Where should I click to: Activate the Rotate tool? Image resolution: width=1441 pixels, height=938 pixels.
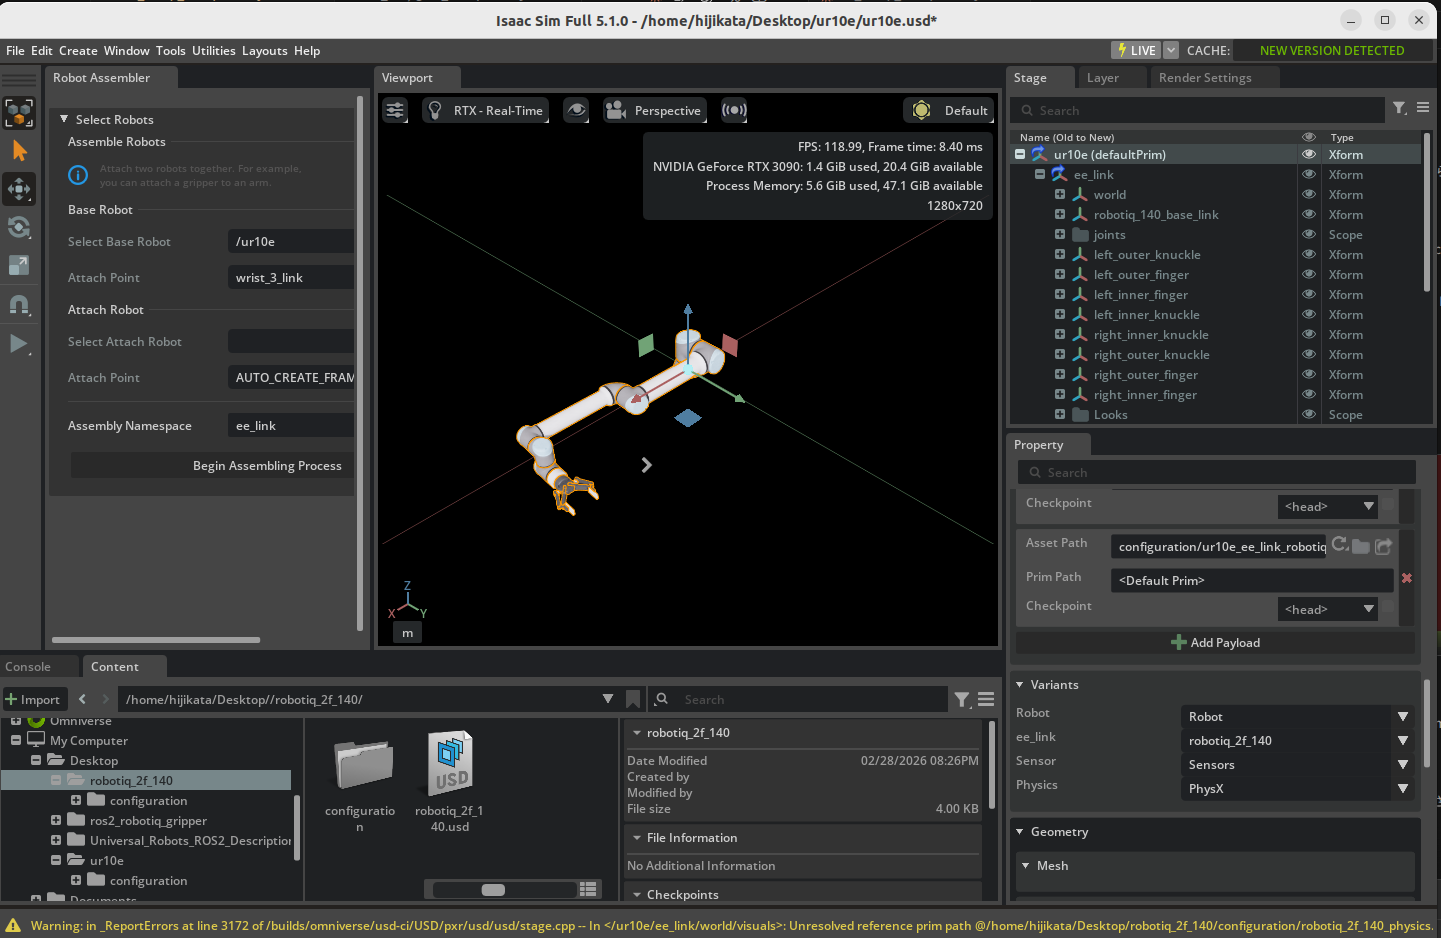click(x=19, y=227)
